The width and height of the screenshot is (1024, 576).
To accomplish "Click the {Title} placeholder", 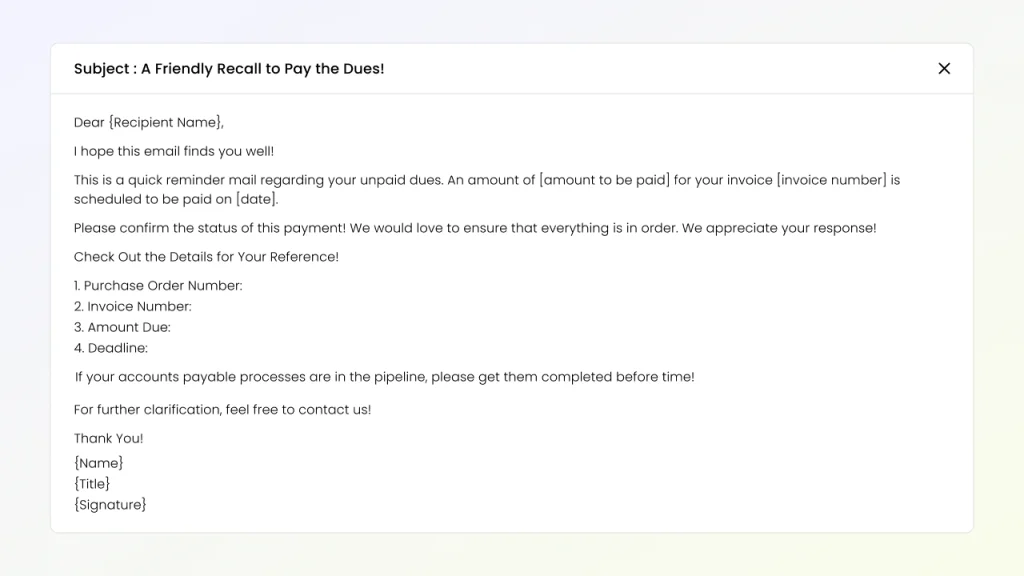I will tap(92, 485).
